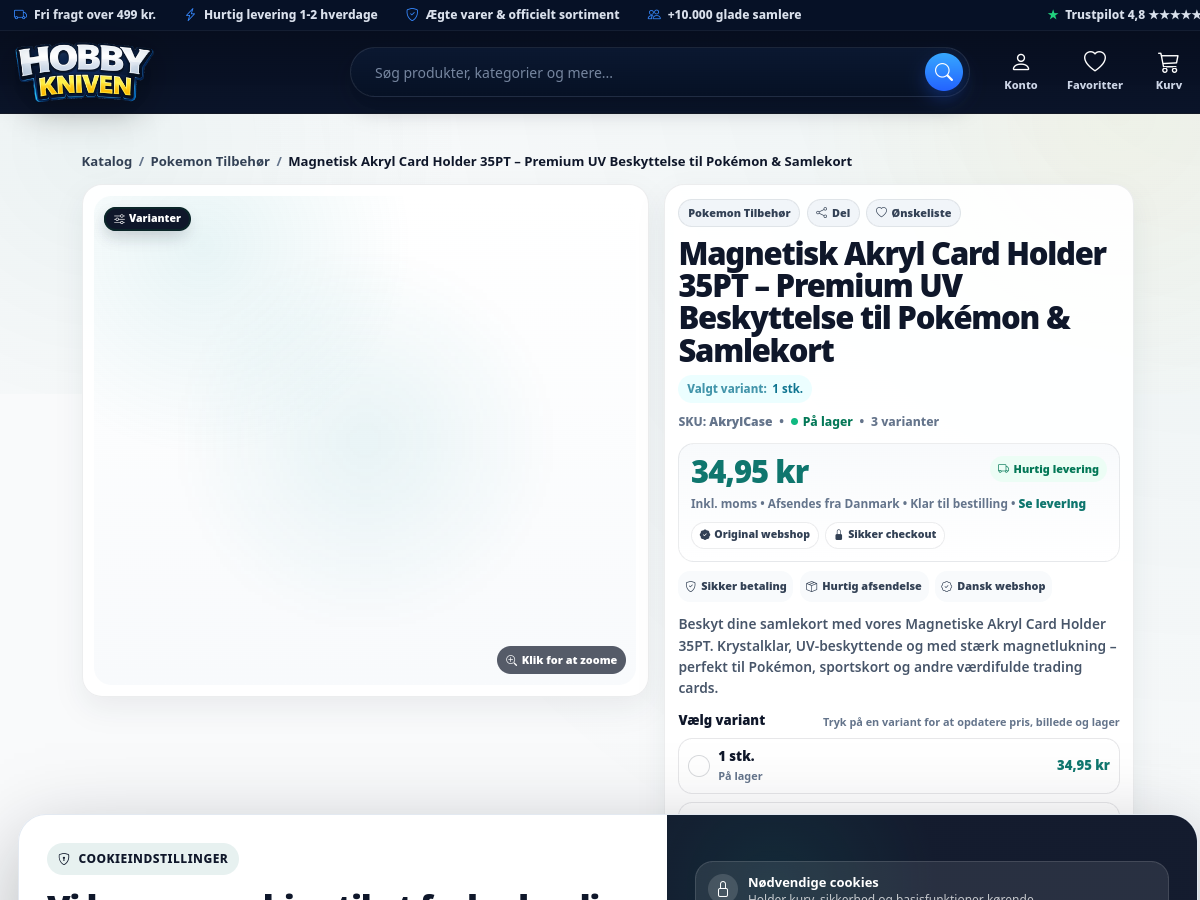Image resolution: width=1200 pixels, height=900 pixels.
Task: Click the Original webshop badge
Action: tap(755, 535)
